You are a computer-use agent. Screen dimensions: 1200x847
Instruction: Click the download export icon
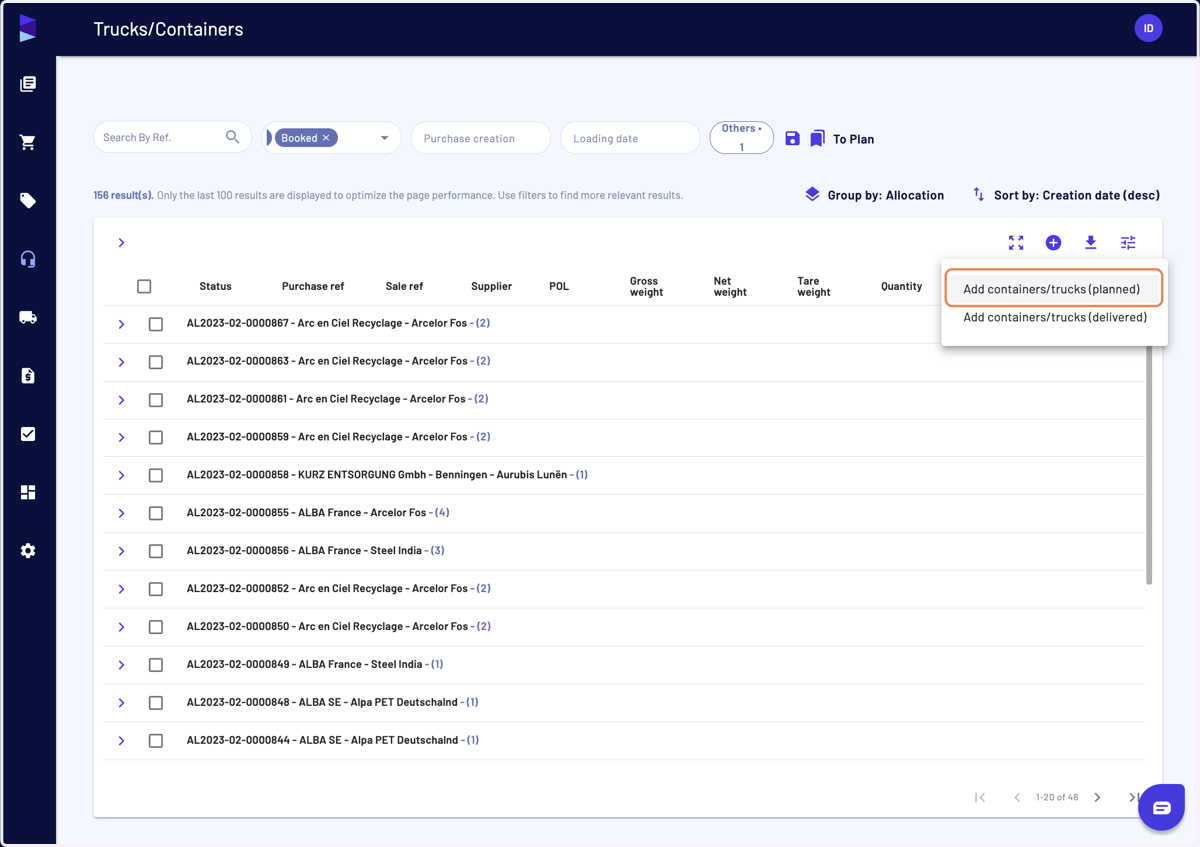pos(1091,243)
